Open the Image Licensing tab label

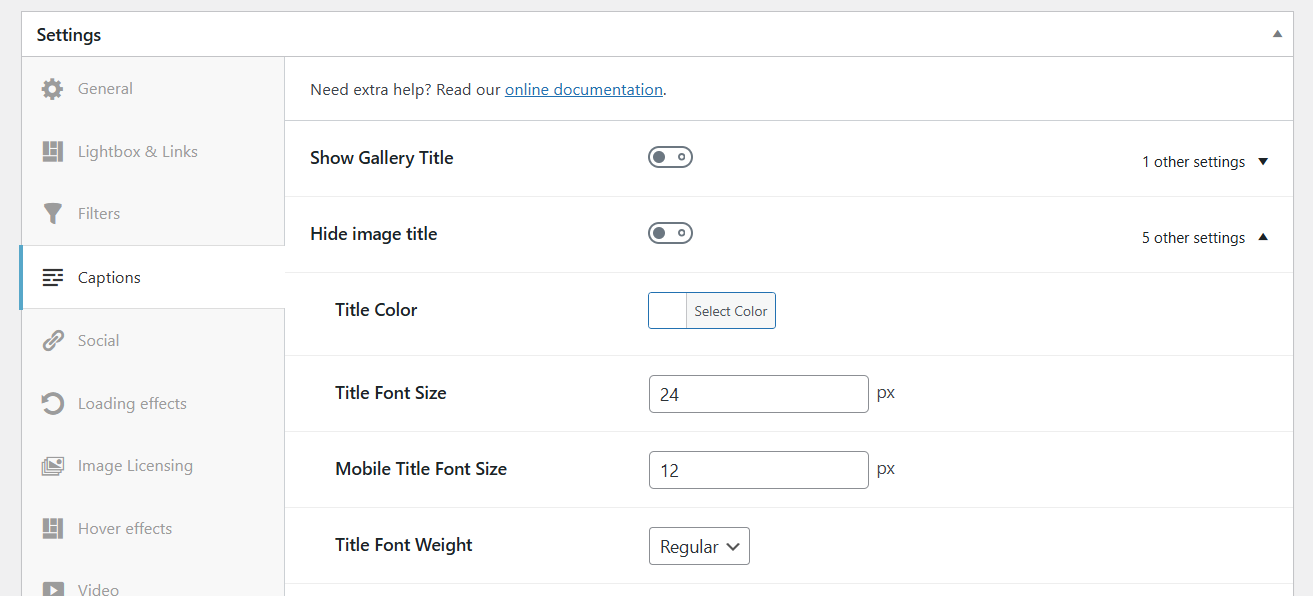(135, 466)
